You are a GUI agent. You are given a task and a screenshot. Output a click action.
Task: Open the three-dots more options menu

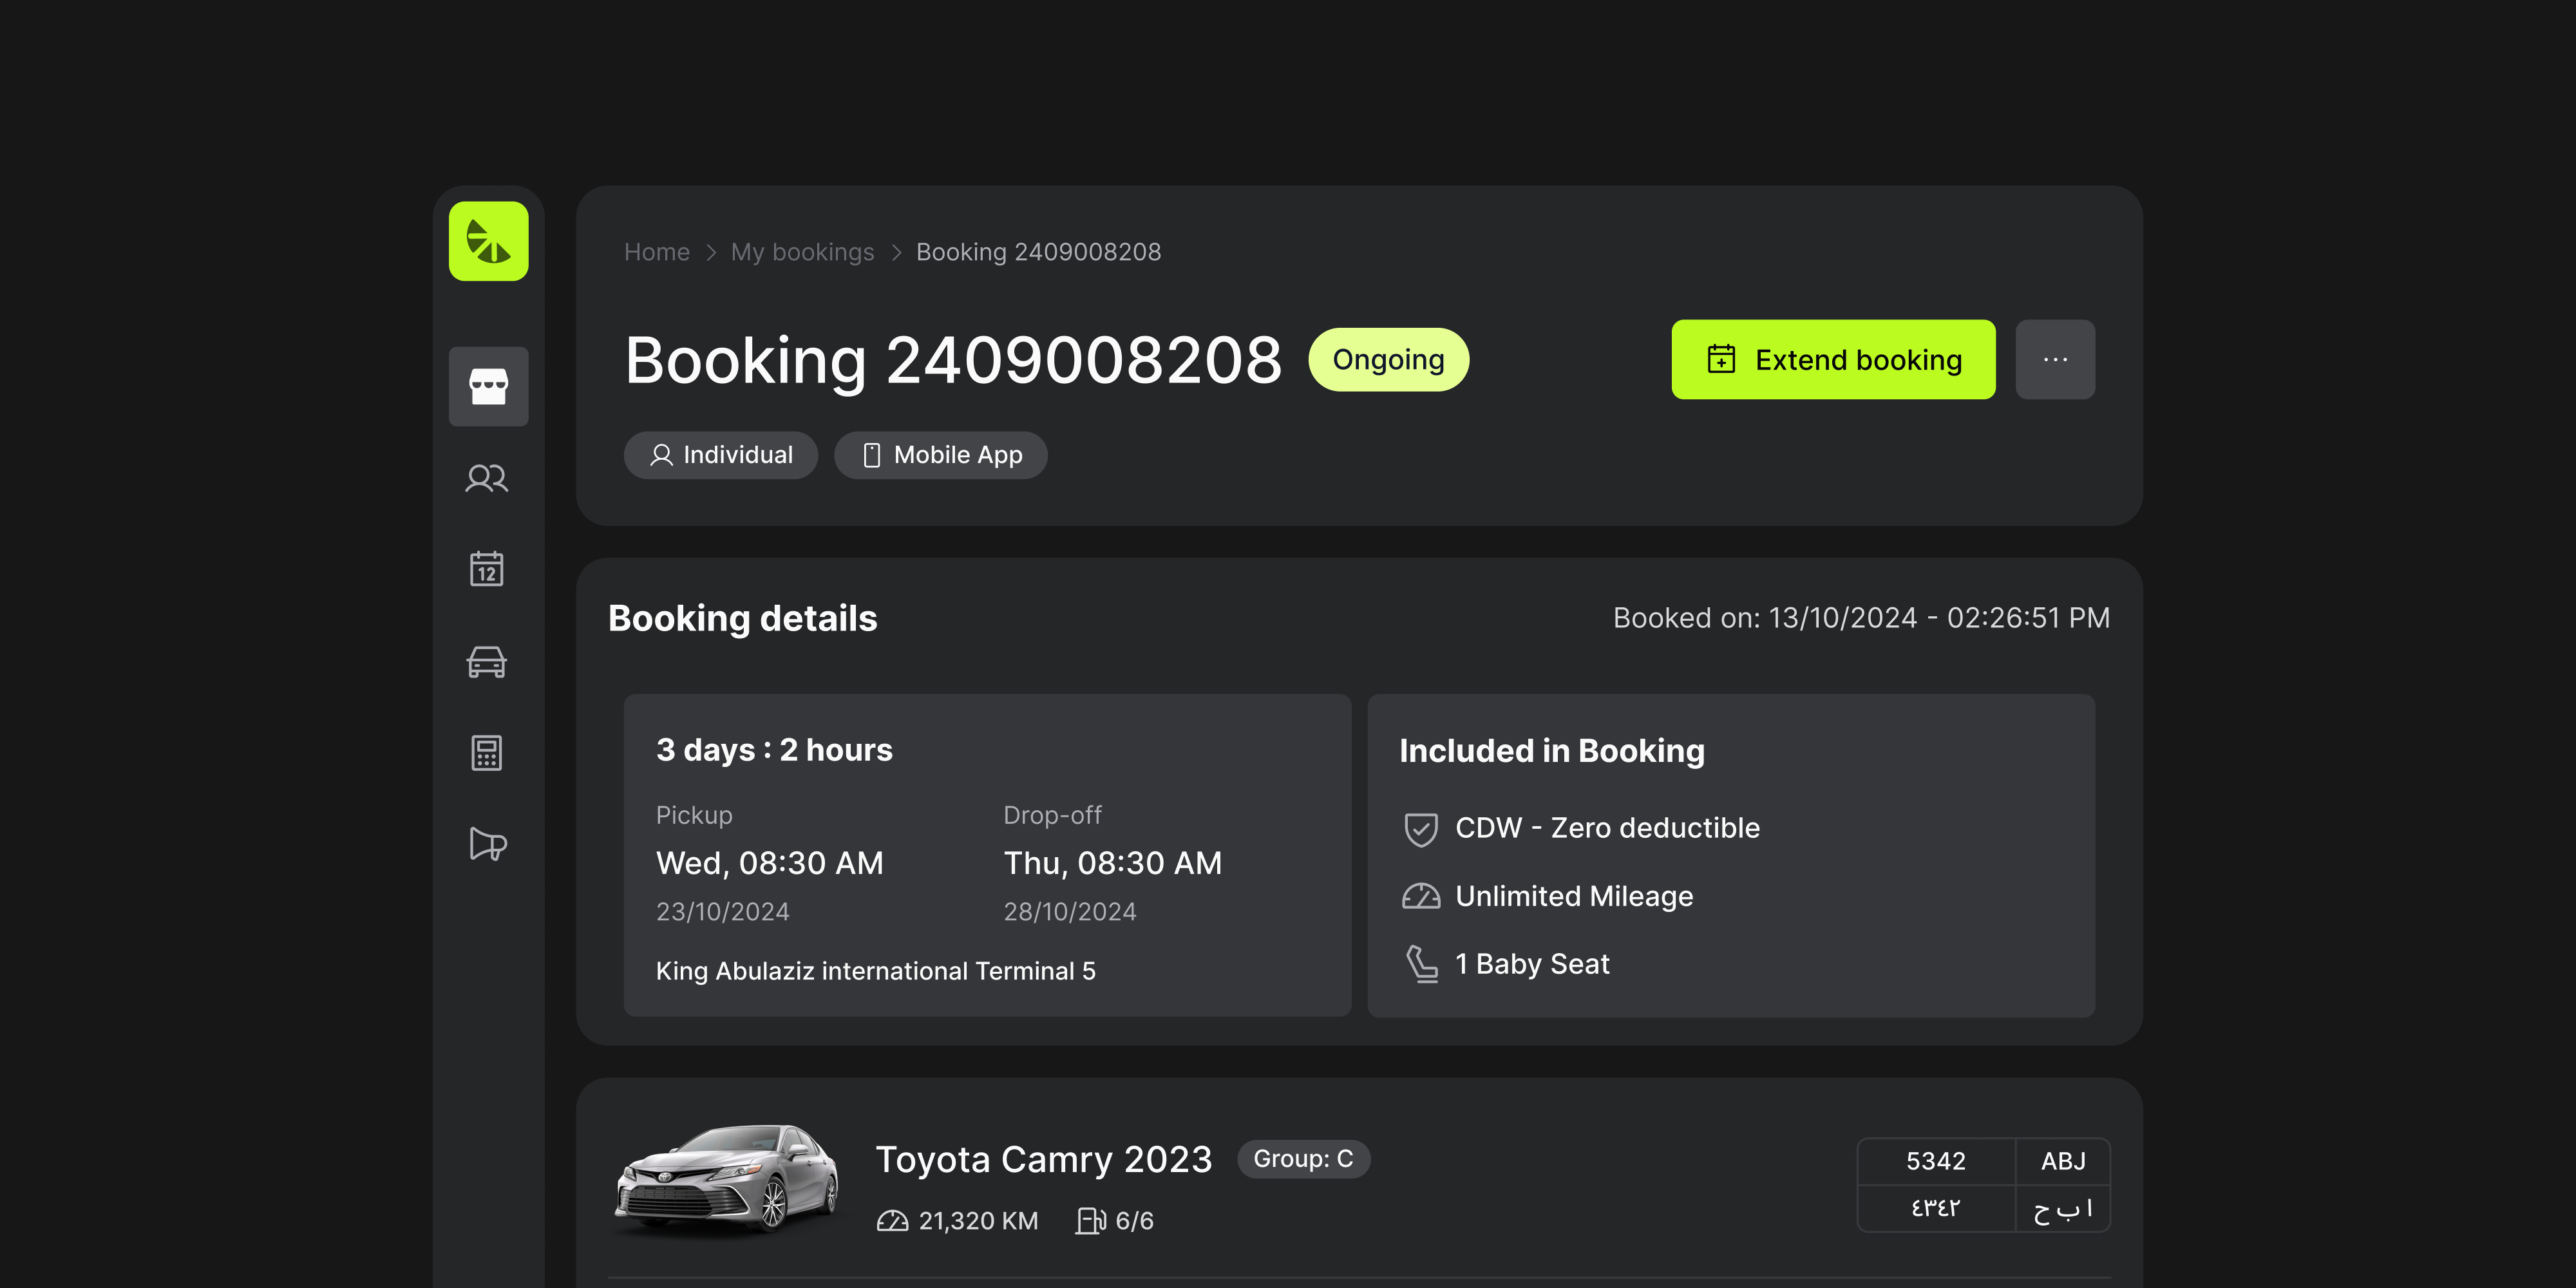click(x=2054, y=360)
